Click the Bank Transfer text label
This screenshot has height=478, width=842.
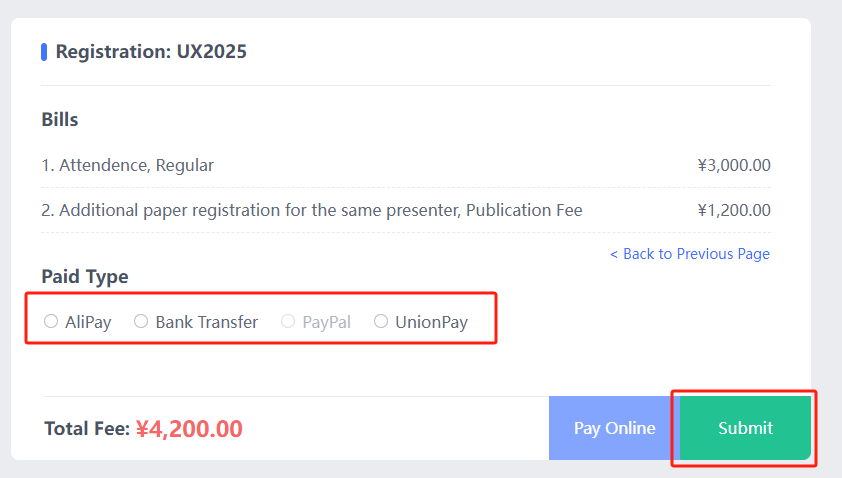(207, 322)
